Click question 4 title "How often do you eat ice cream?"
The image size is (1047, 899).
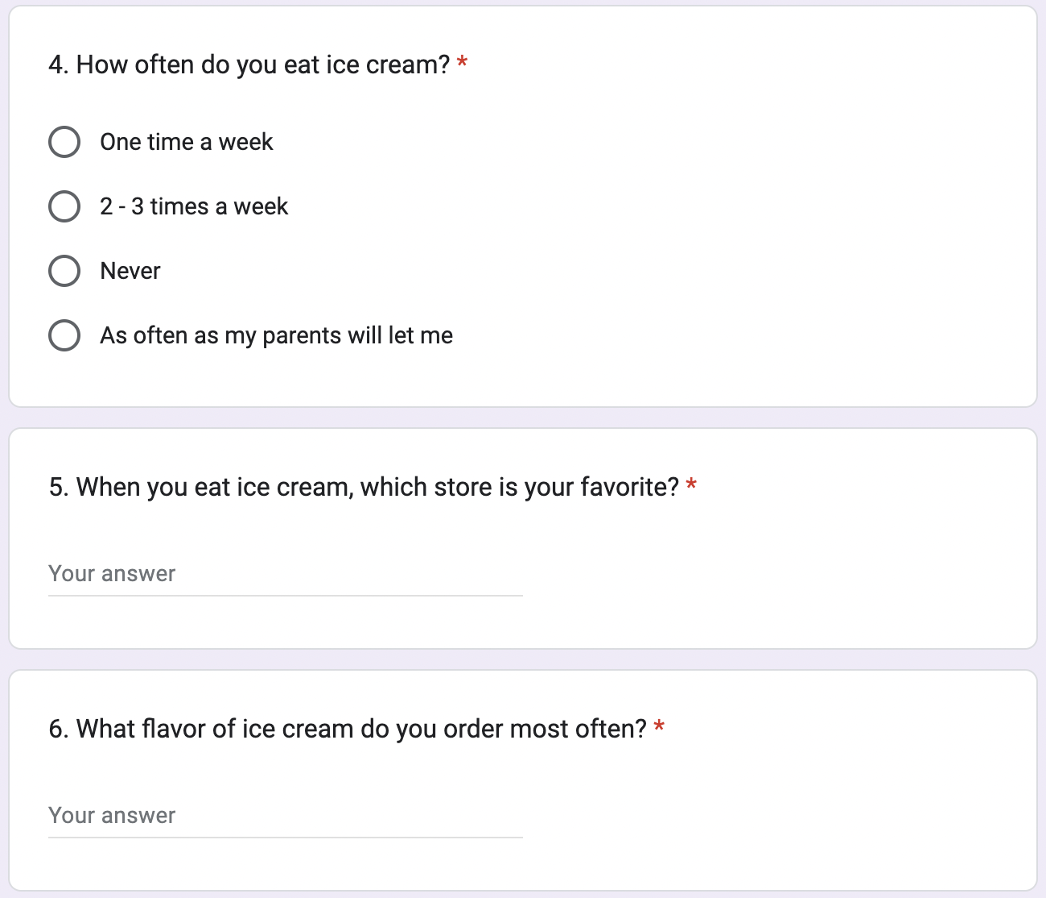point(249,65)
